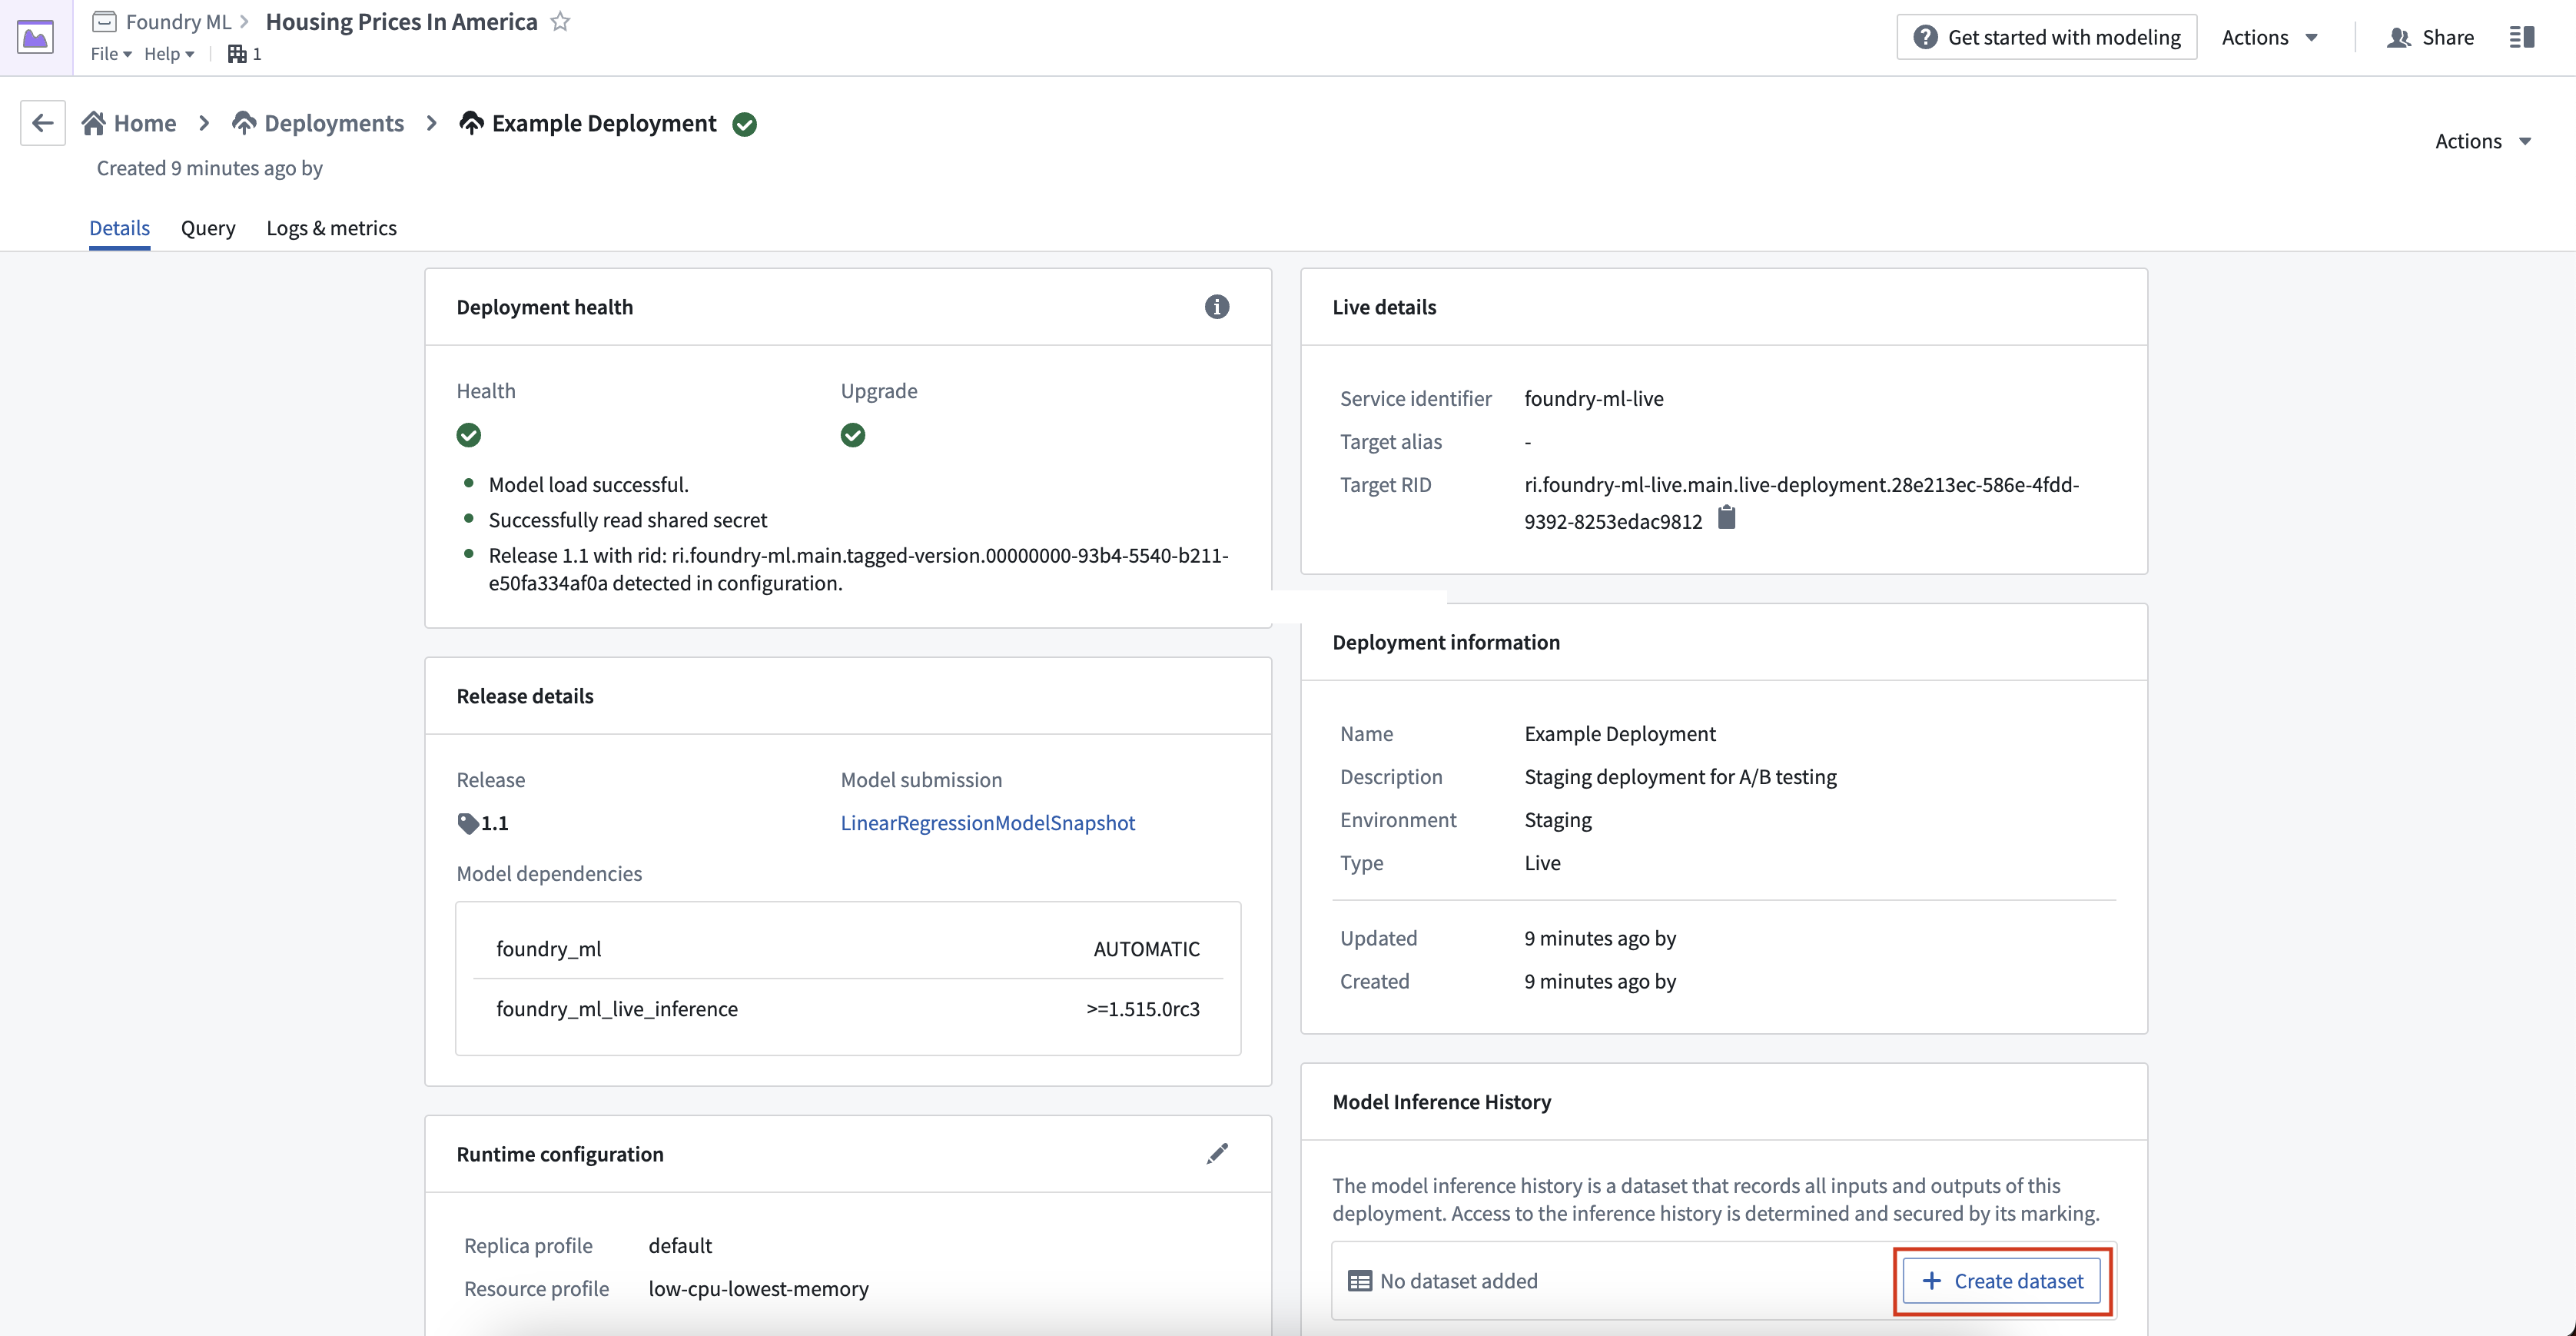The height and width of the screenshot is (1336, 2576).
Task: Click the release tag icon next to 1.1
Action: coord(467,823)
